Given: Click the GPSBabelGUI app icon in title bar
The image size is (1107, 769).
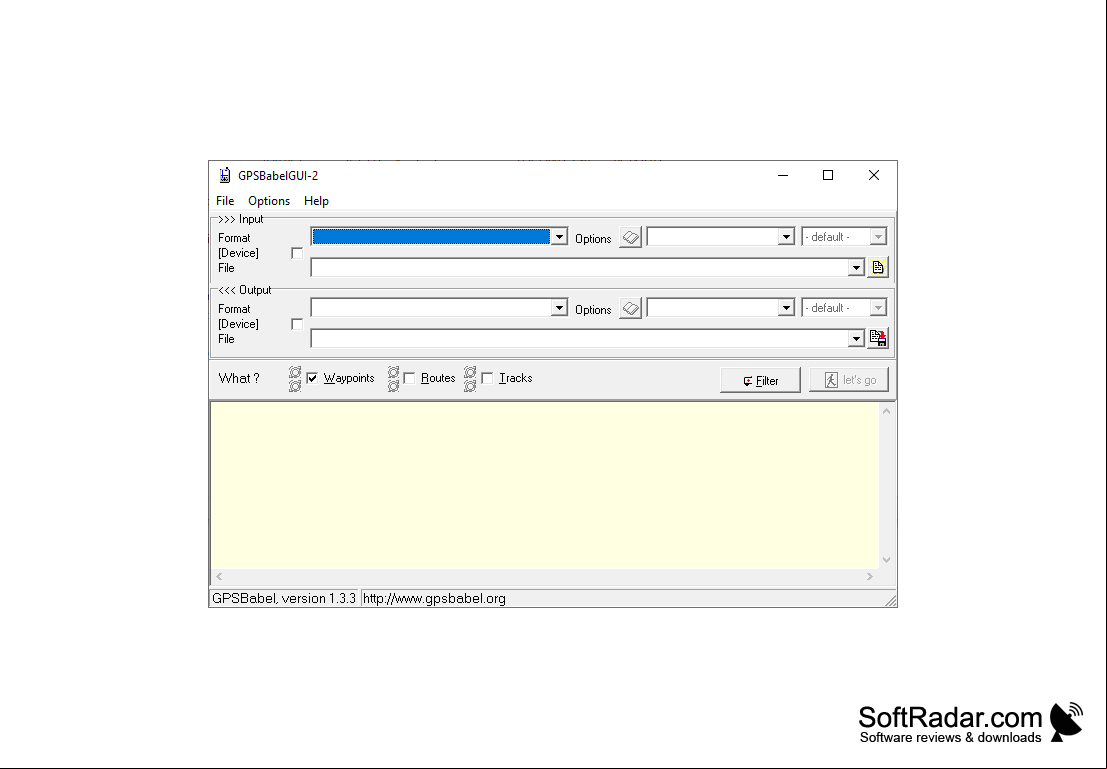Looking at the screenshot, I should [x=225, y=175].
